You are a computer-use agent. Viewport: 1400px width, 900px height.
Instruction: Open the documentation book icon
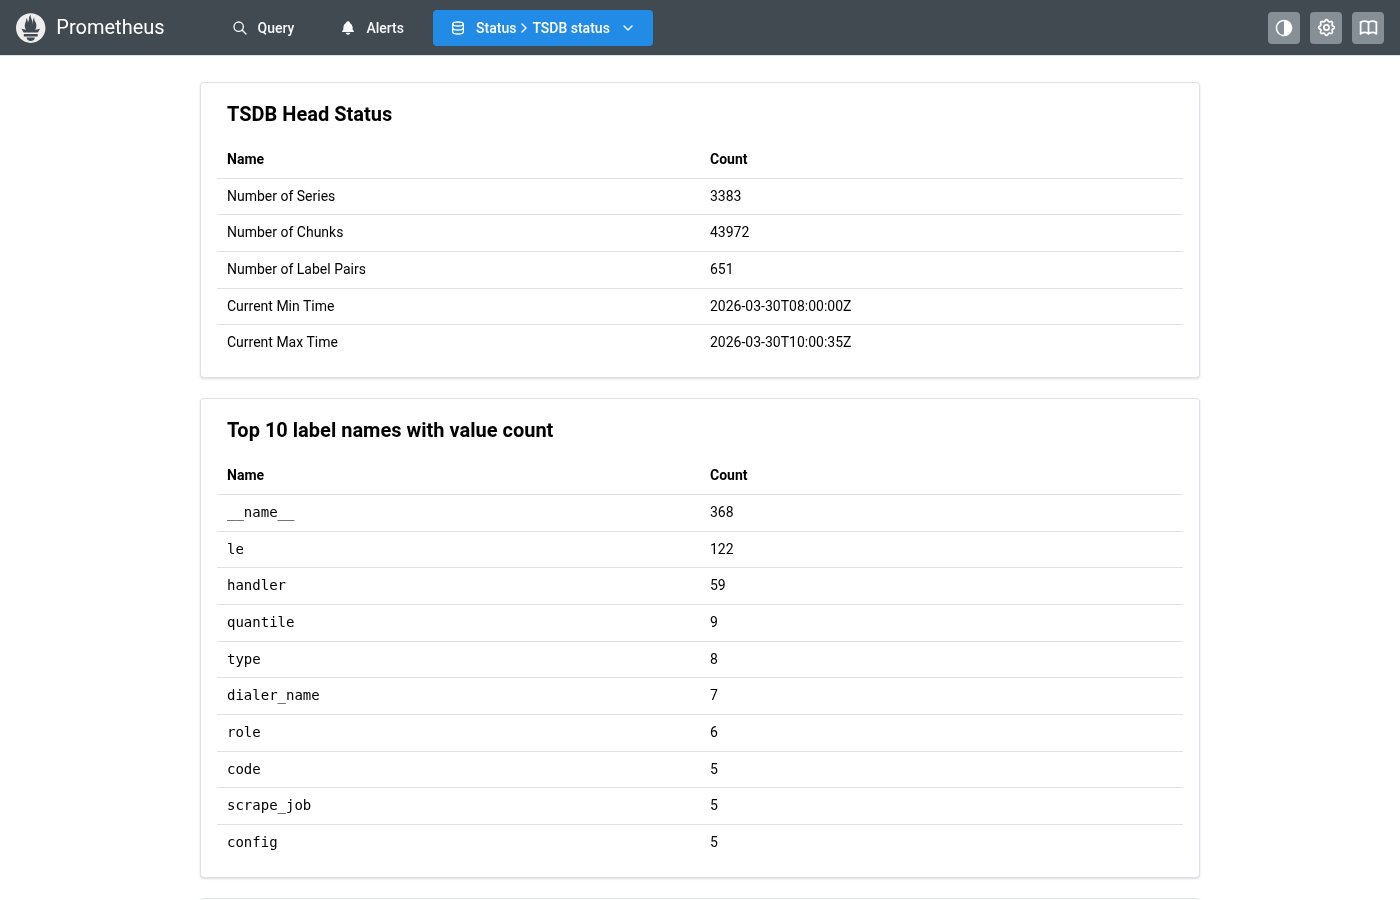click(x=1368, y=28)
